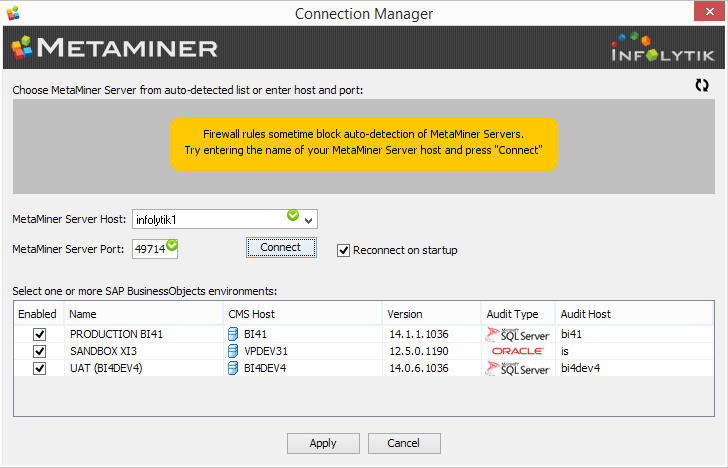
Task: Click SQL Server logo in PRODUCTION BI41 row
Action: pos(518,334)
